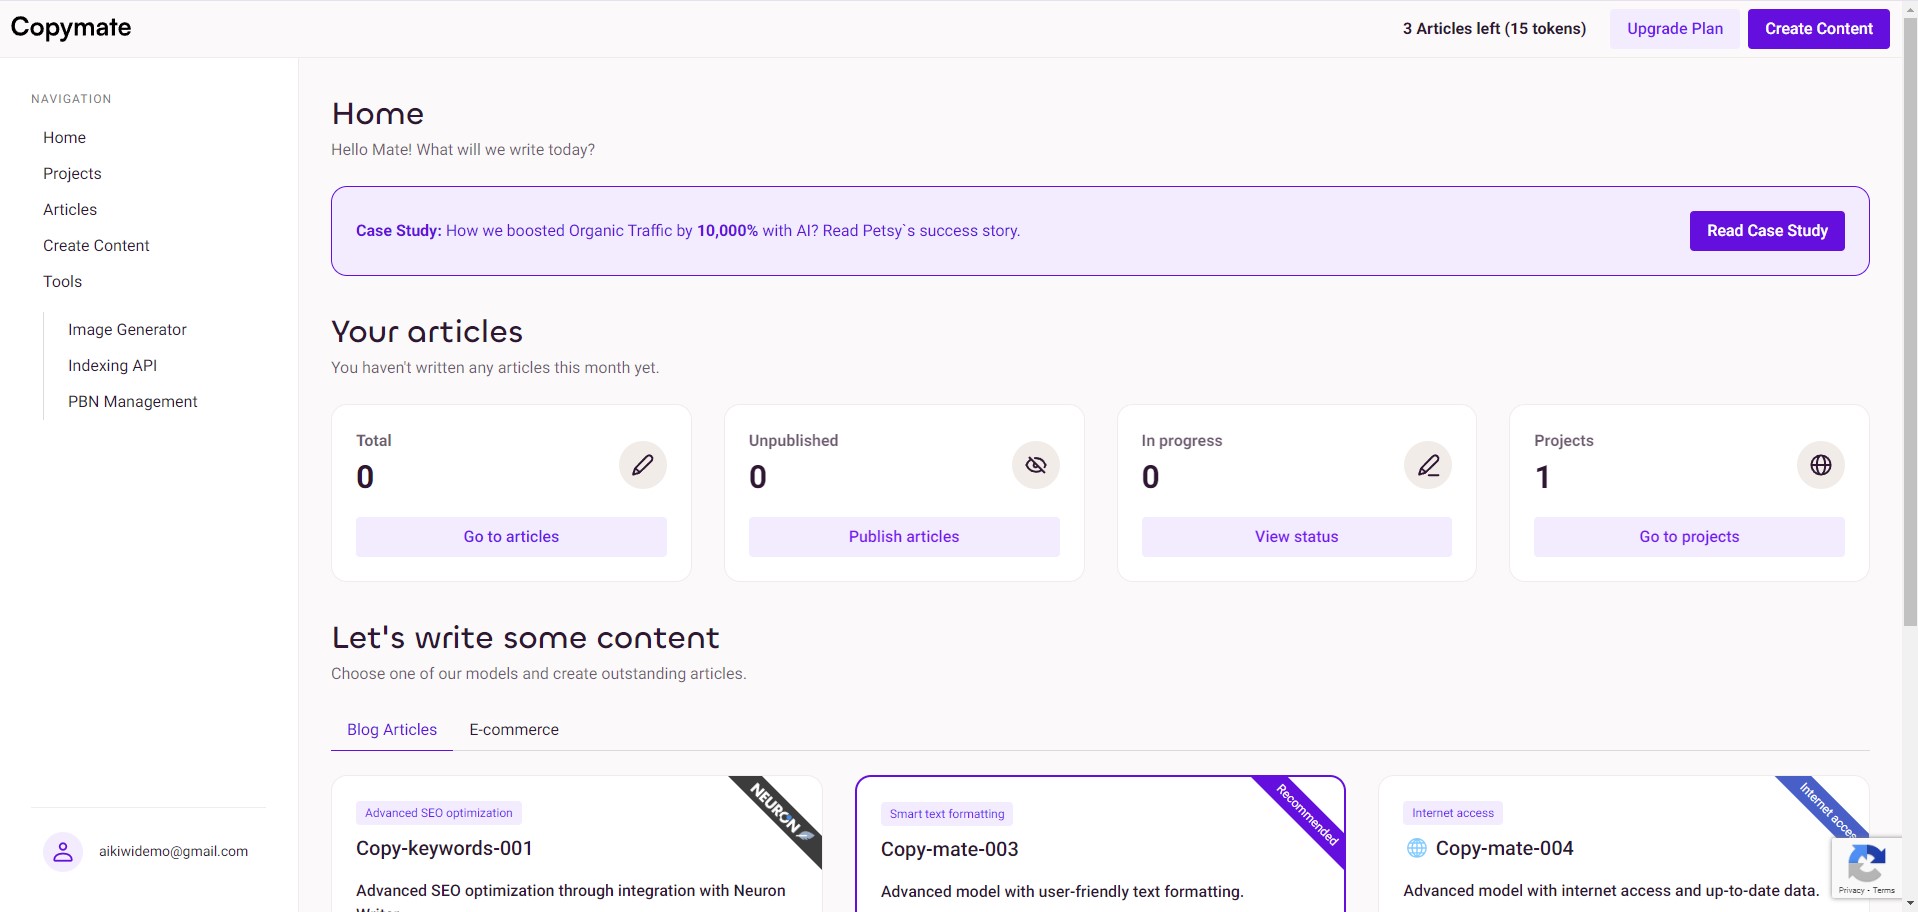Click the Home page heading
Image resolution: width=1918 pixels, height=912 pixels.
tap(378, 114)
